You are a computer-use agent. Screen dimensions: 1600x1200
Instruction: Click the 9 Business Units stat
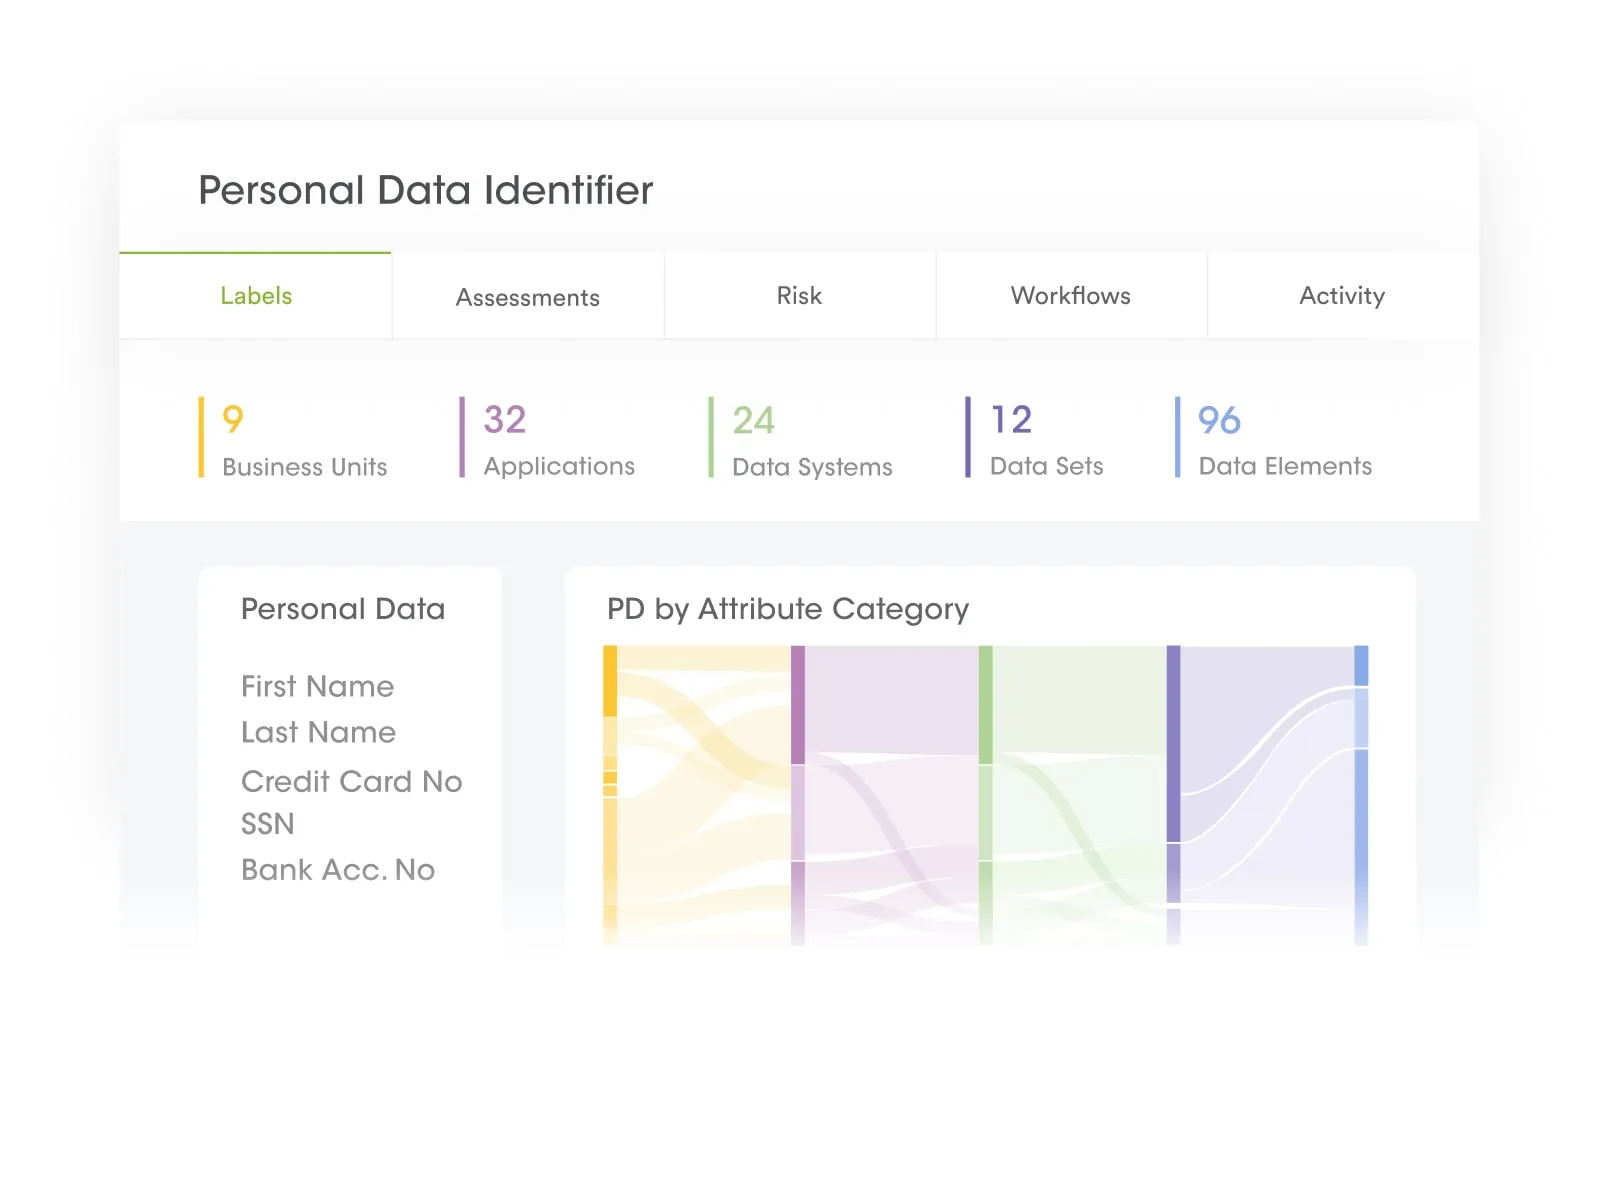click(x=304, y=440)
